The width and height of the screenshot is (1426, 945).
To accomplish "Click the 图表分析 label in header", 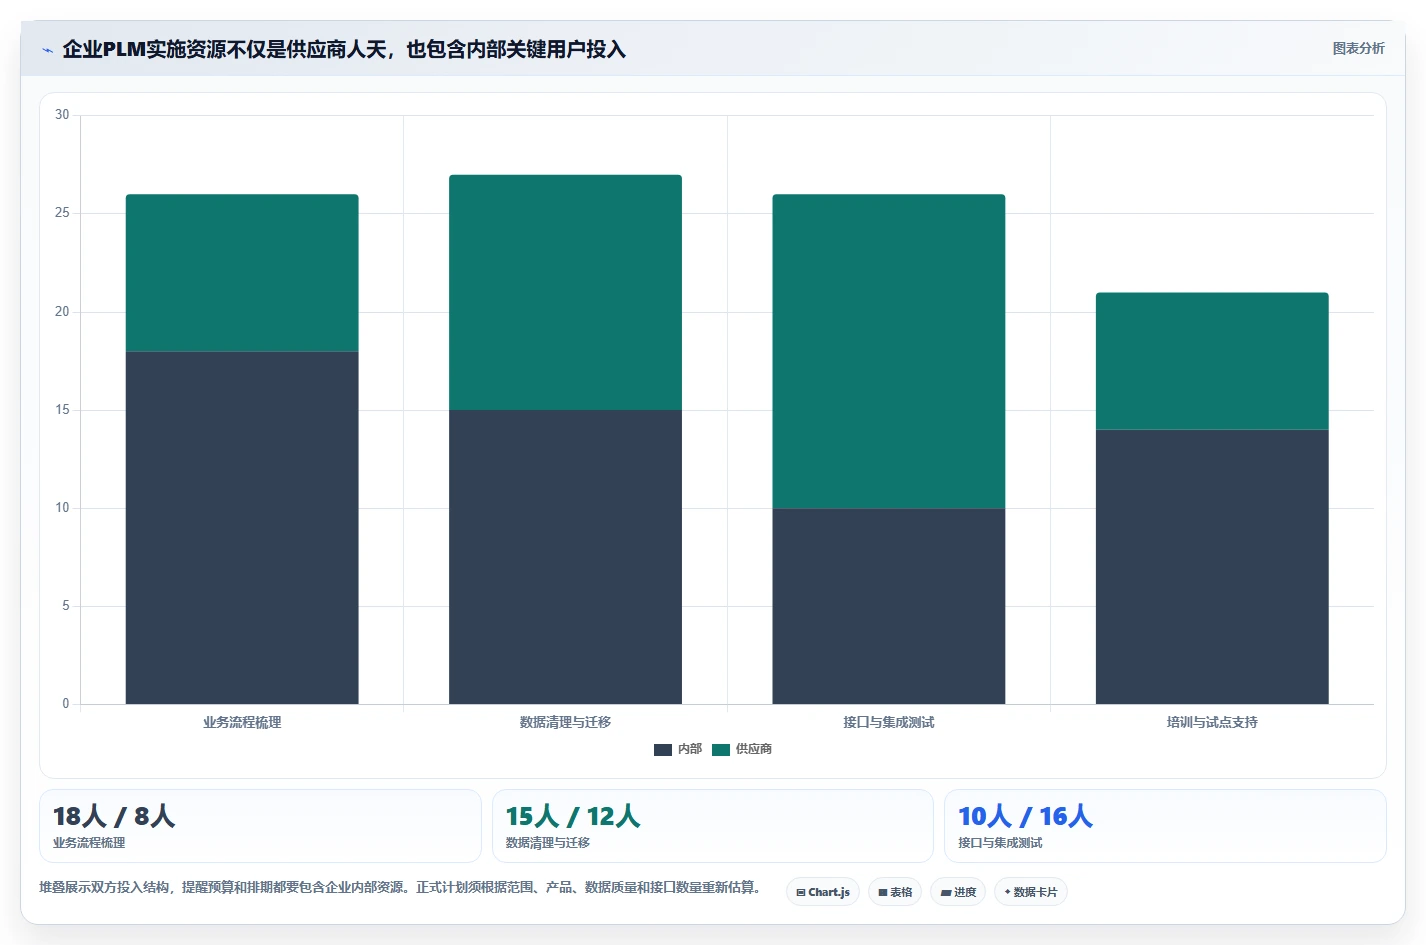I will point(1358,48).
